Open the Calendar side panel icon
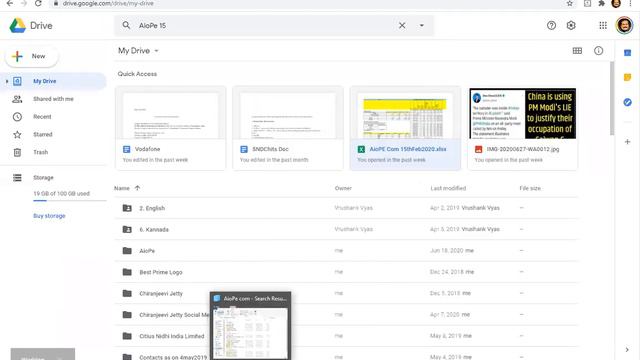Image resolution: width=640 pixels, height=360 pixels. coord(627,53)
